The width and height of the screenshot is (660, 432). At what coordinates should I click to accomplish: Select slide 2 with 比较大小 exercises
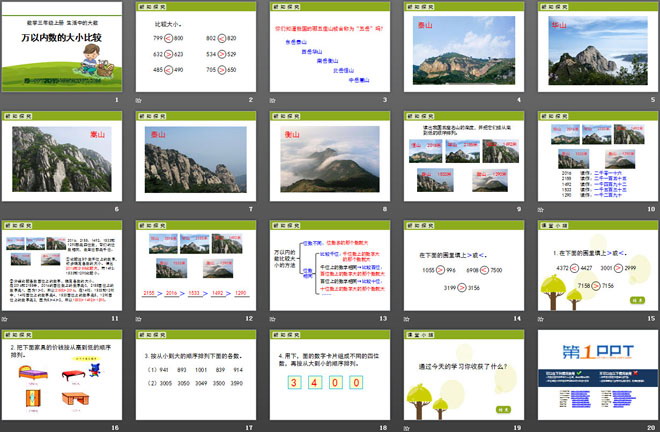point(196,47)
